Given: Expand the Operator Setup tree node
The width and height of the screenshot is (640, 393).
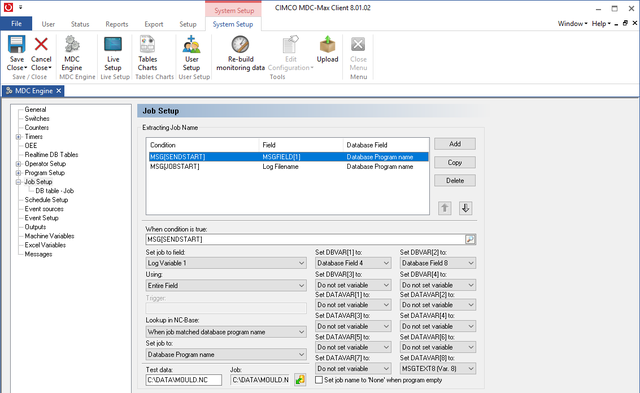Looking at the screenshot, I should click(x=18, y=164).
